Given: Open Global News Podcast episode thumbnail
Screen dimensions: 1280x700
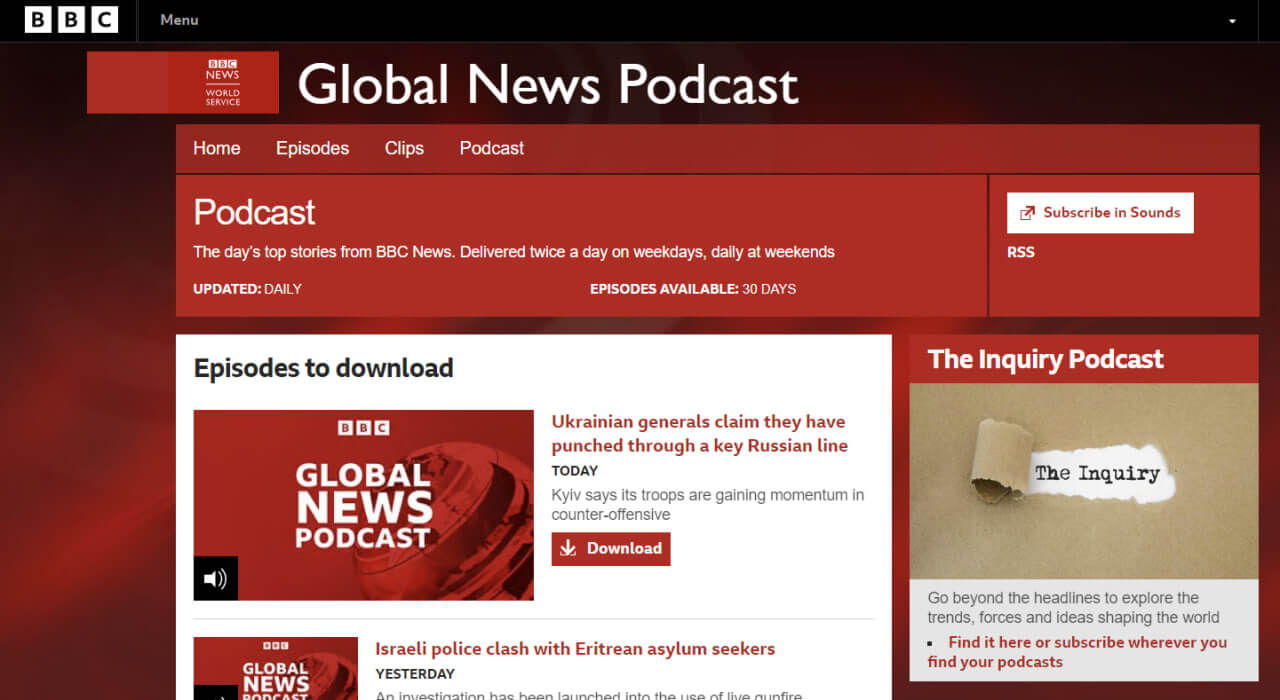Looking at the screenshot, I should pyautogui.click(x=363, y=505).
